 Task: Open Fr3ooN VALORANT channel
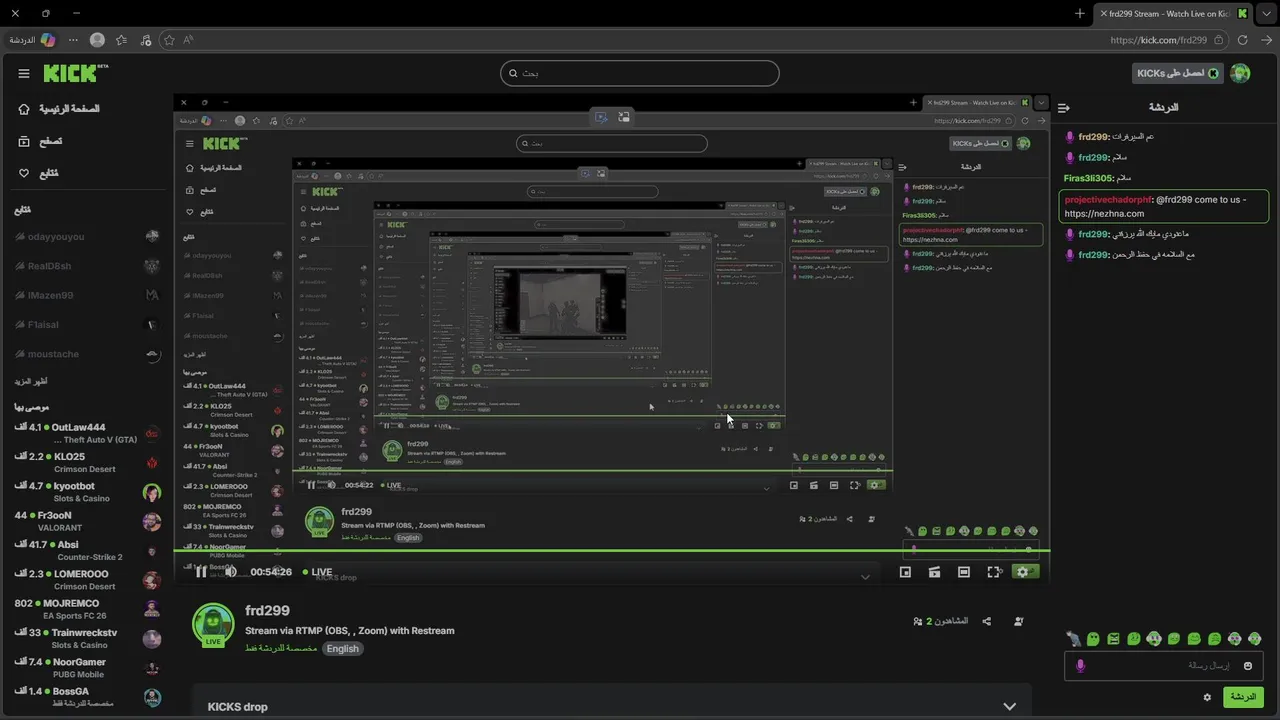click(85, 521)
